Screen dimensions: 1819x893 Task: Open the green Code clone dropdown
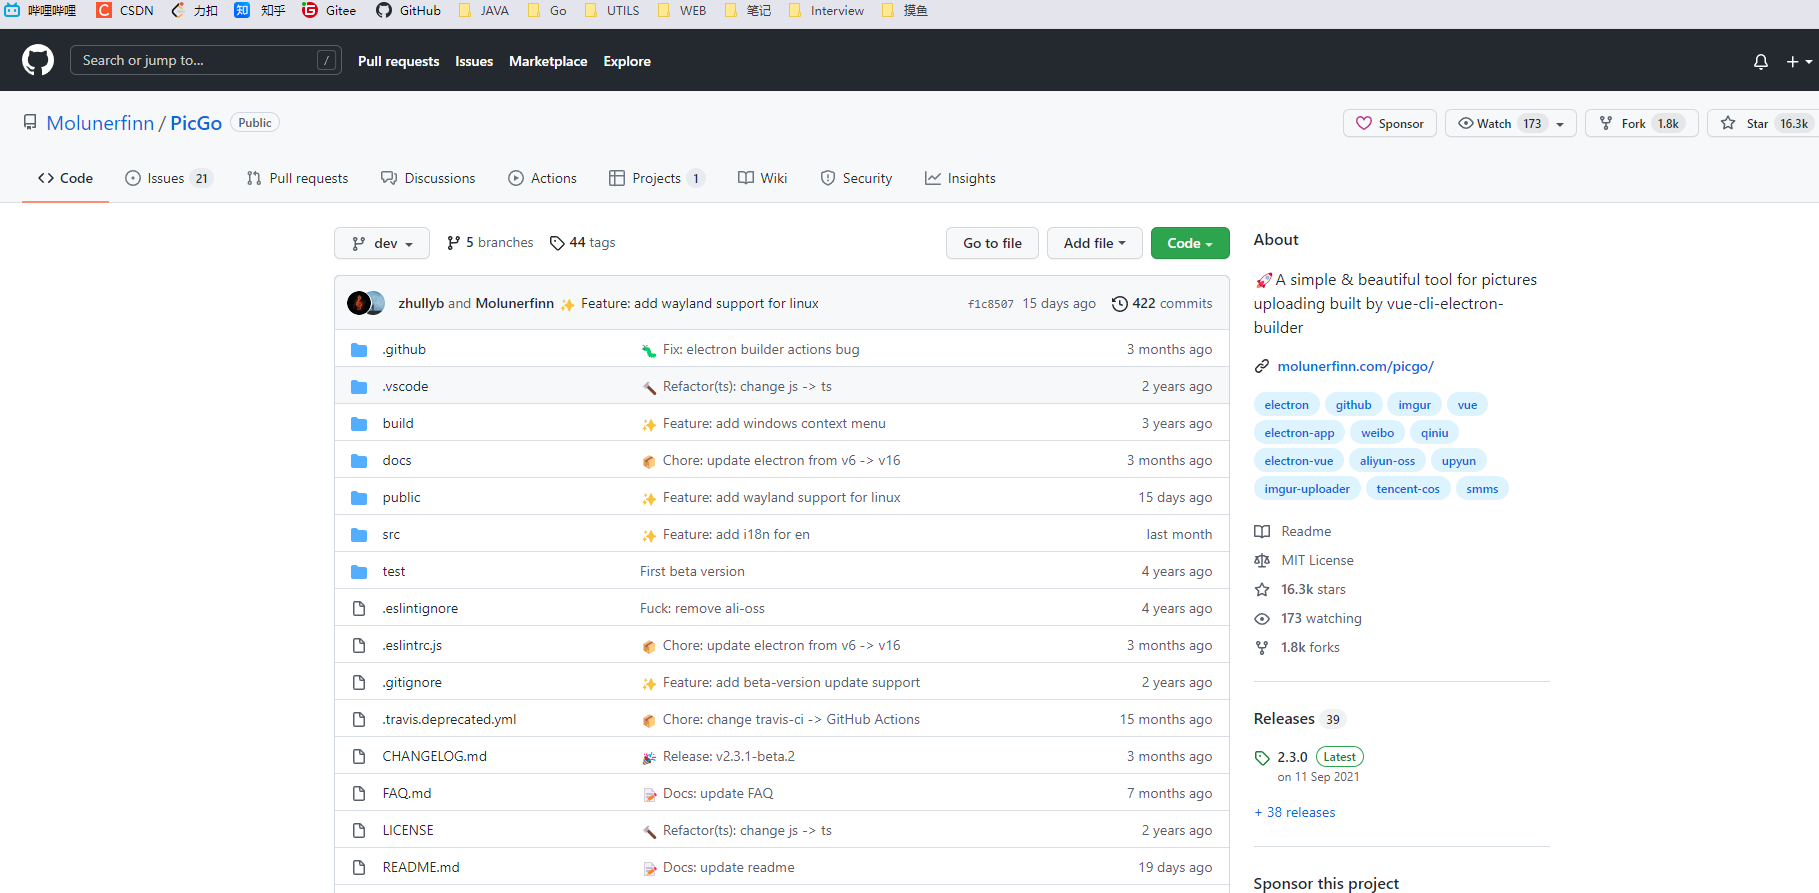(x=1190, y=243)
